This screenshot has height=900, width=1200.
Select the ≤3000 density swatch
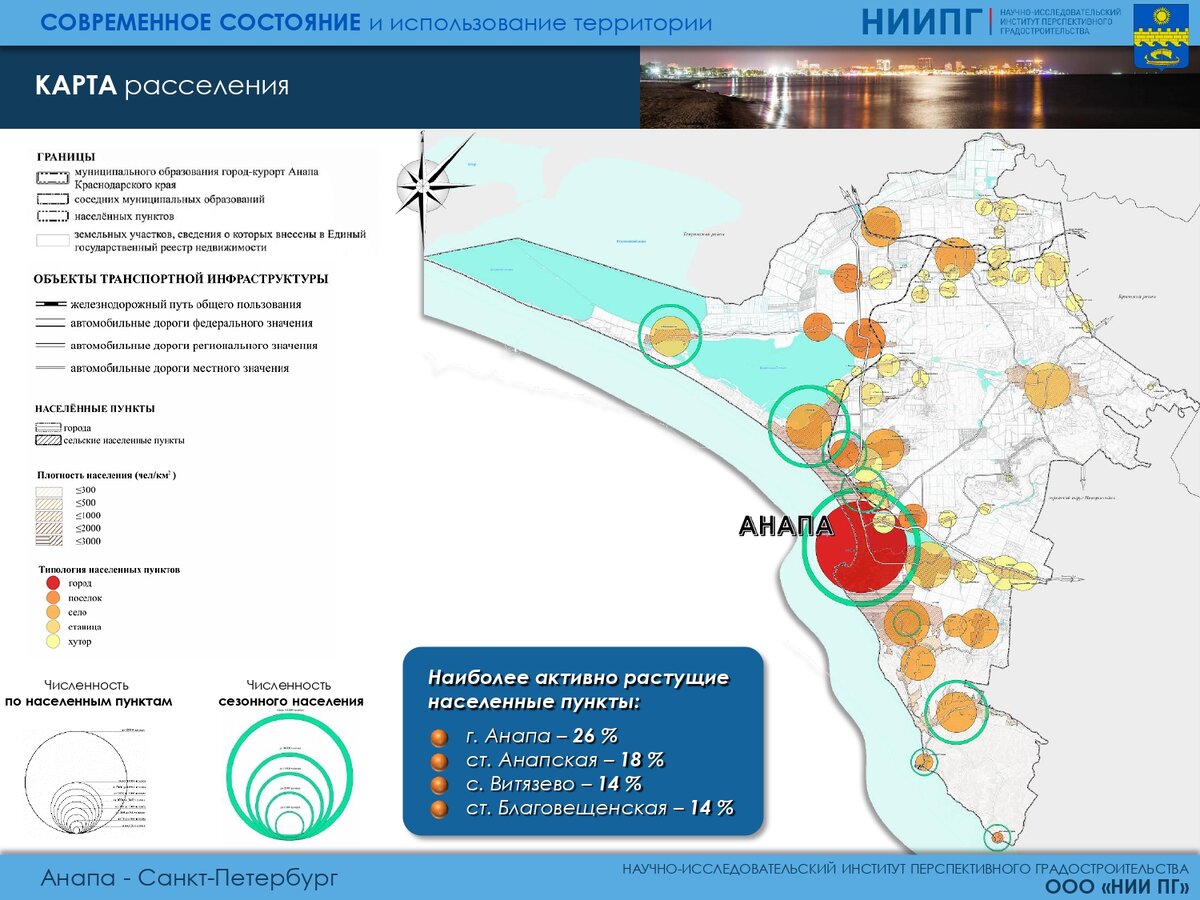coord(48,540)
